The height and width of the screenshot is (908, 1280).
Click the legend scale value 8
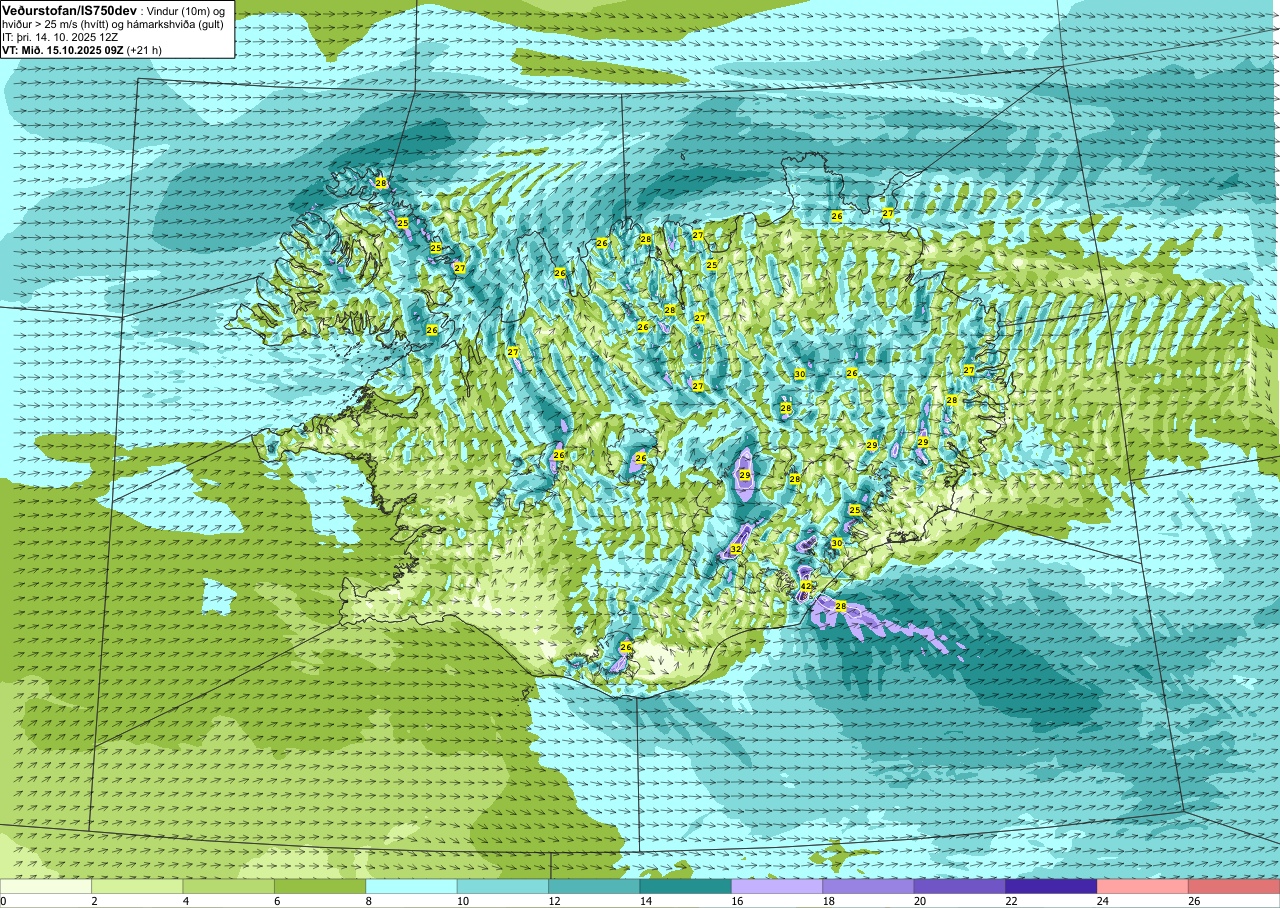pyautogui.click(x=366, y=901)
